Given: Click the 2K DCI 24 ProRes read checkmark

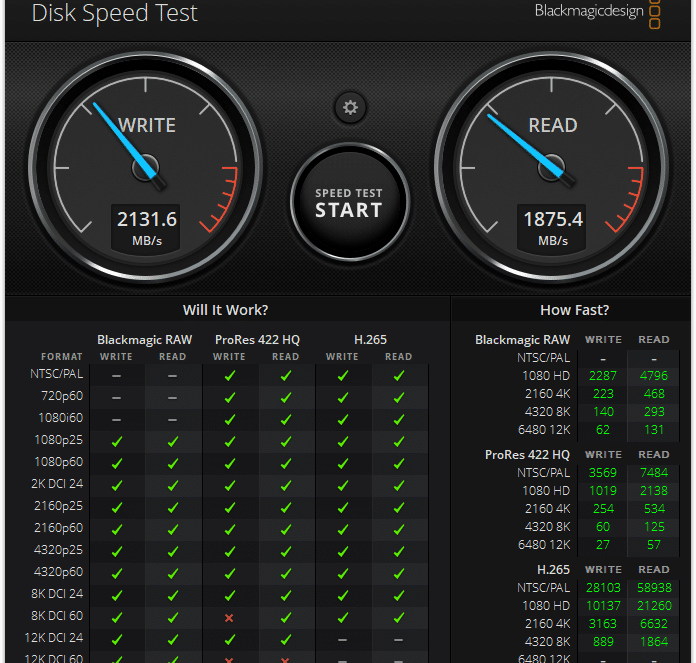Looking at the screenshot, I should [286, 485].
